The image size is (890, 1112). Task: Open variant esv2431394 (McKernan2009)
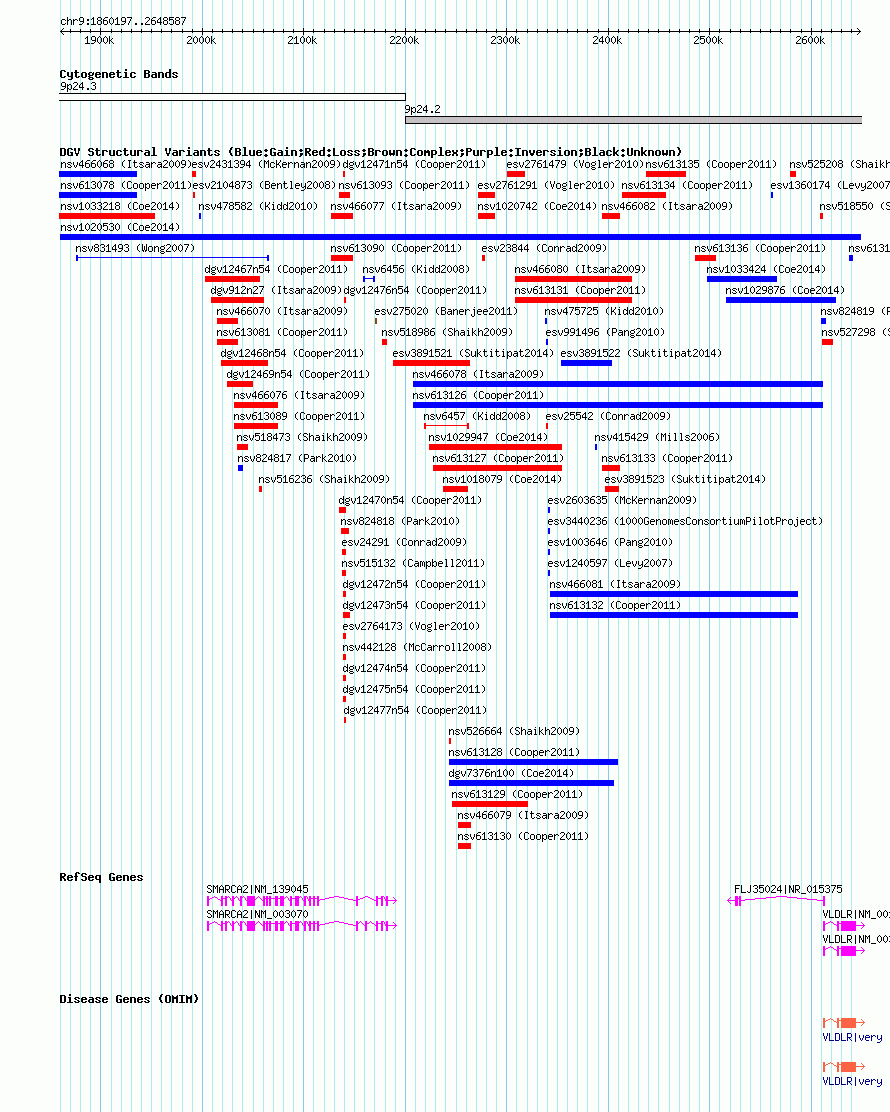(267, 165)
